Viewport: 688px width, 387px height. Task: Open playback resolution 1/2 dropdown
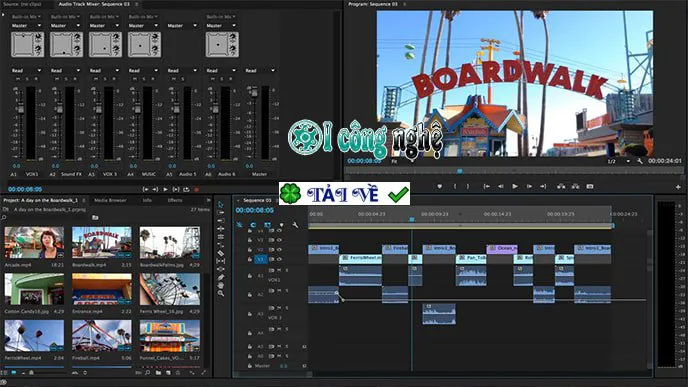[618, 161]
